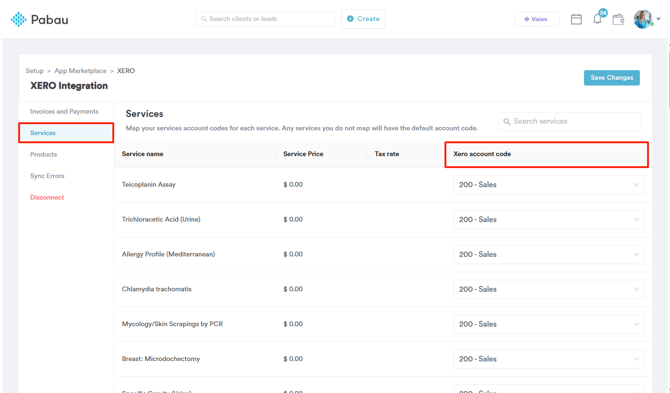Expand the arrow next to profile avatar
The height and width of the screenshot is (393, 670).
tap(658, 19)
